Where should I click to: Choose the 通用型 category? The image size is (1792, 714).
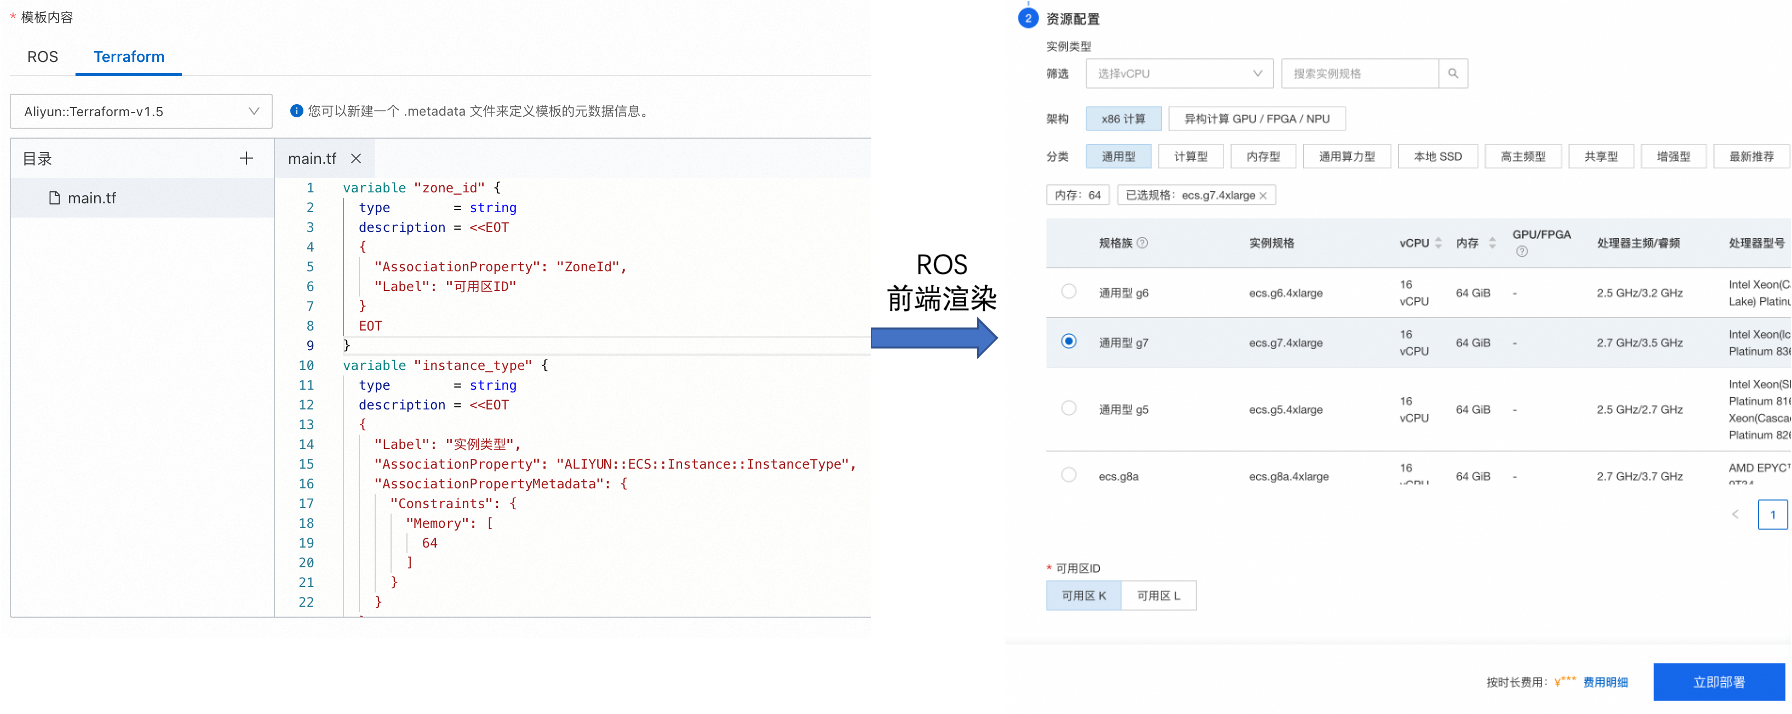[1119, 157]
